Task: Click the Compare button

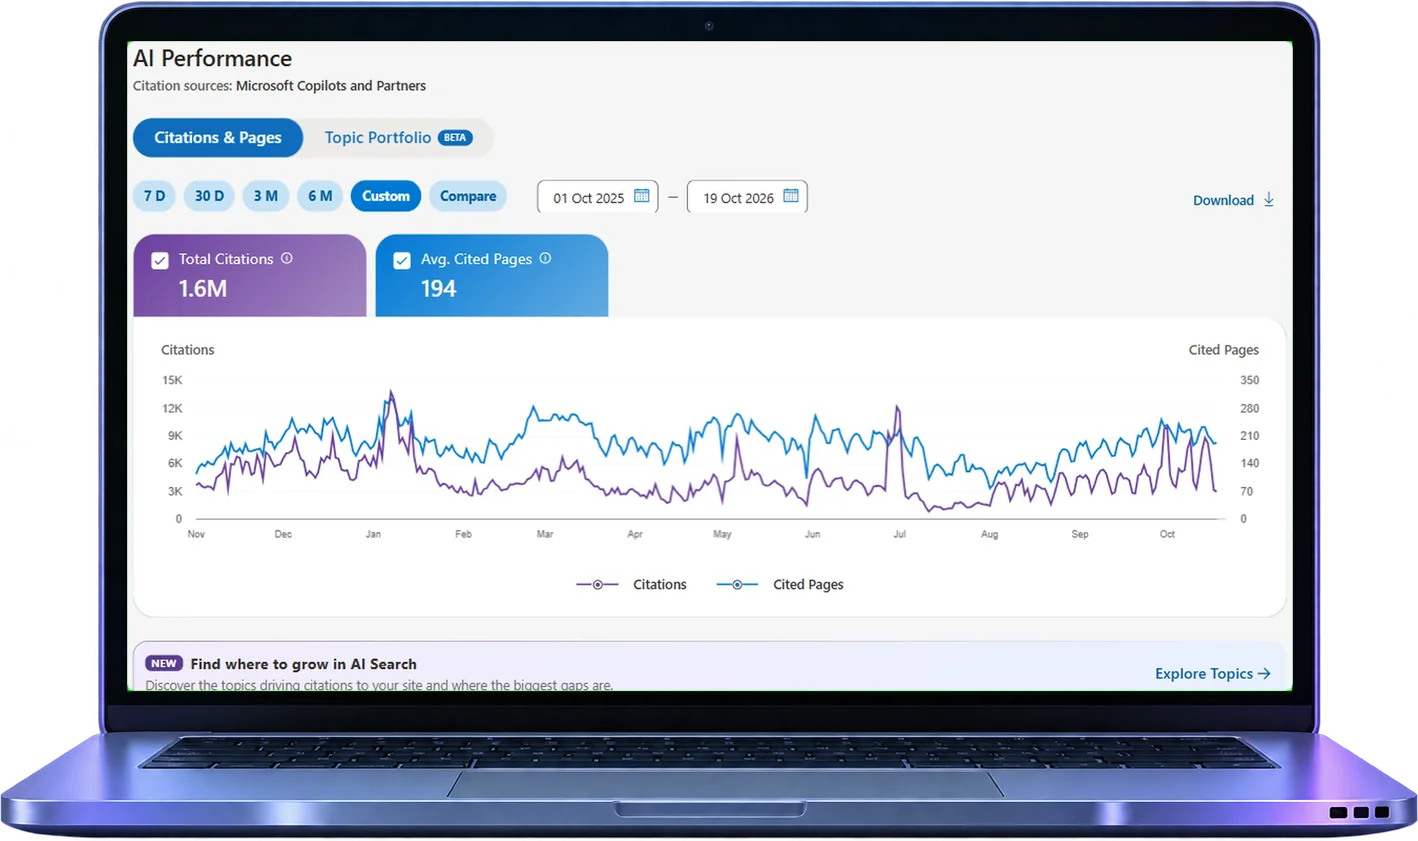Action: click(x=468, y=196)
